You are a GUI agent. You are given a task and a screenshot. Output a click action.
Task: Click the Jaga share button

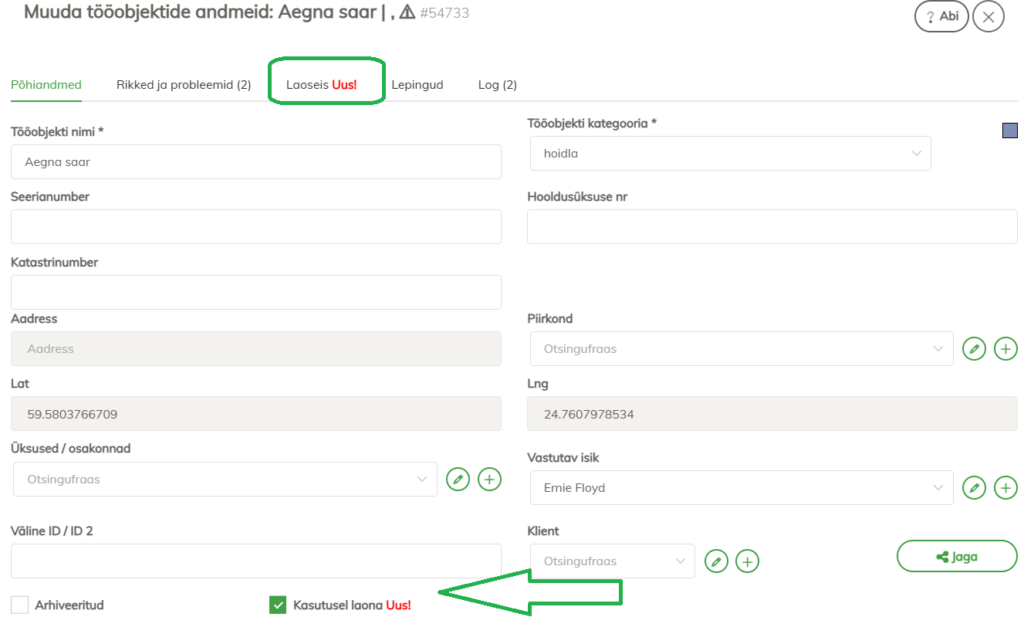(x=956, y=557)
